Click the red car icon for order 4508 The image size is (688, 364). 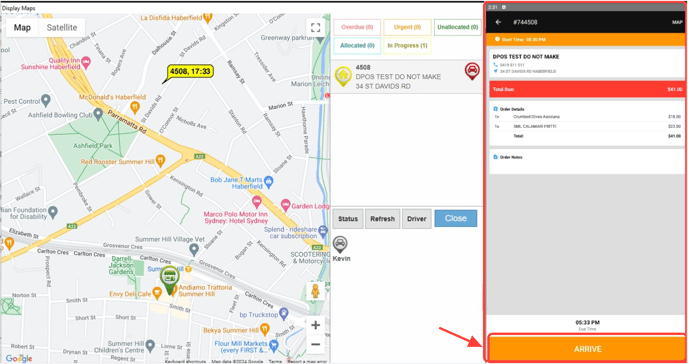tap(472, 71)
